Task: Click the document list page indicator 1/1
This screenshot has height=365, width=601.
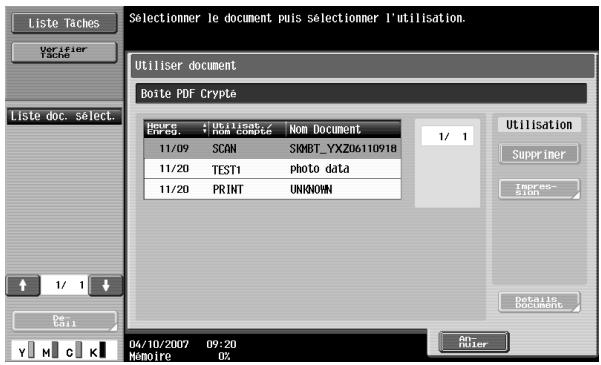Action: click(447, 136)
